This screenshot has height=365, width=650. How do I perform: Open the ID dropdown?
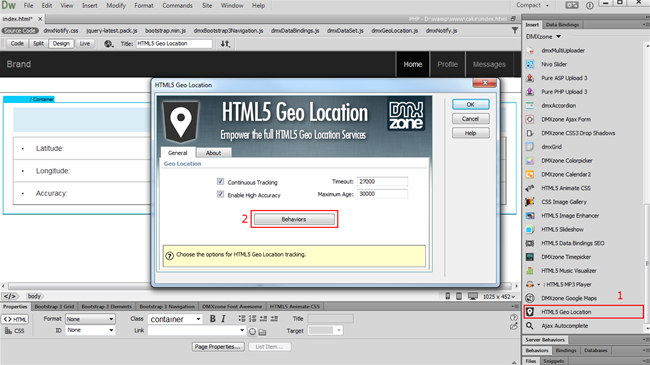pos(90,330)
